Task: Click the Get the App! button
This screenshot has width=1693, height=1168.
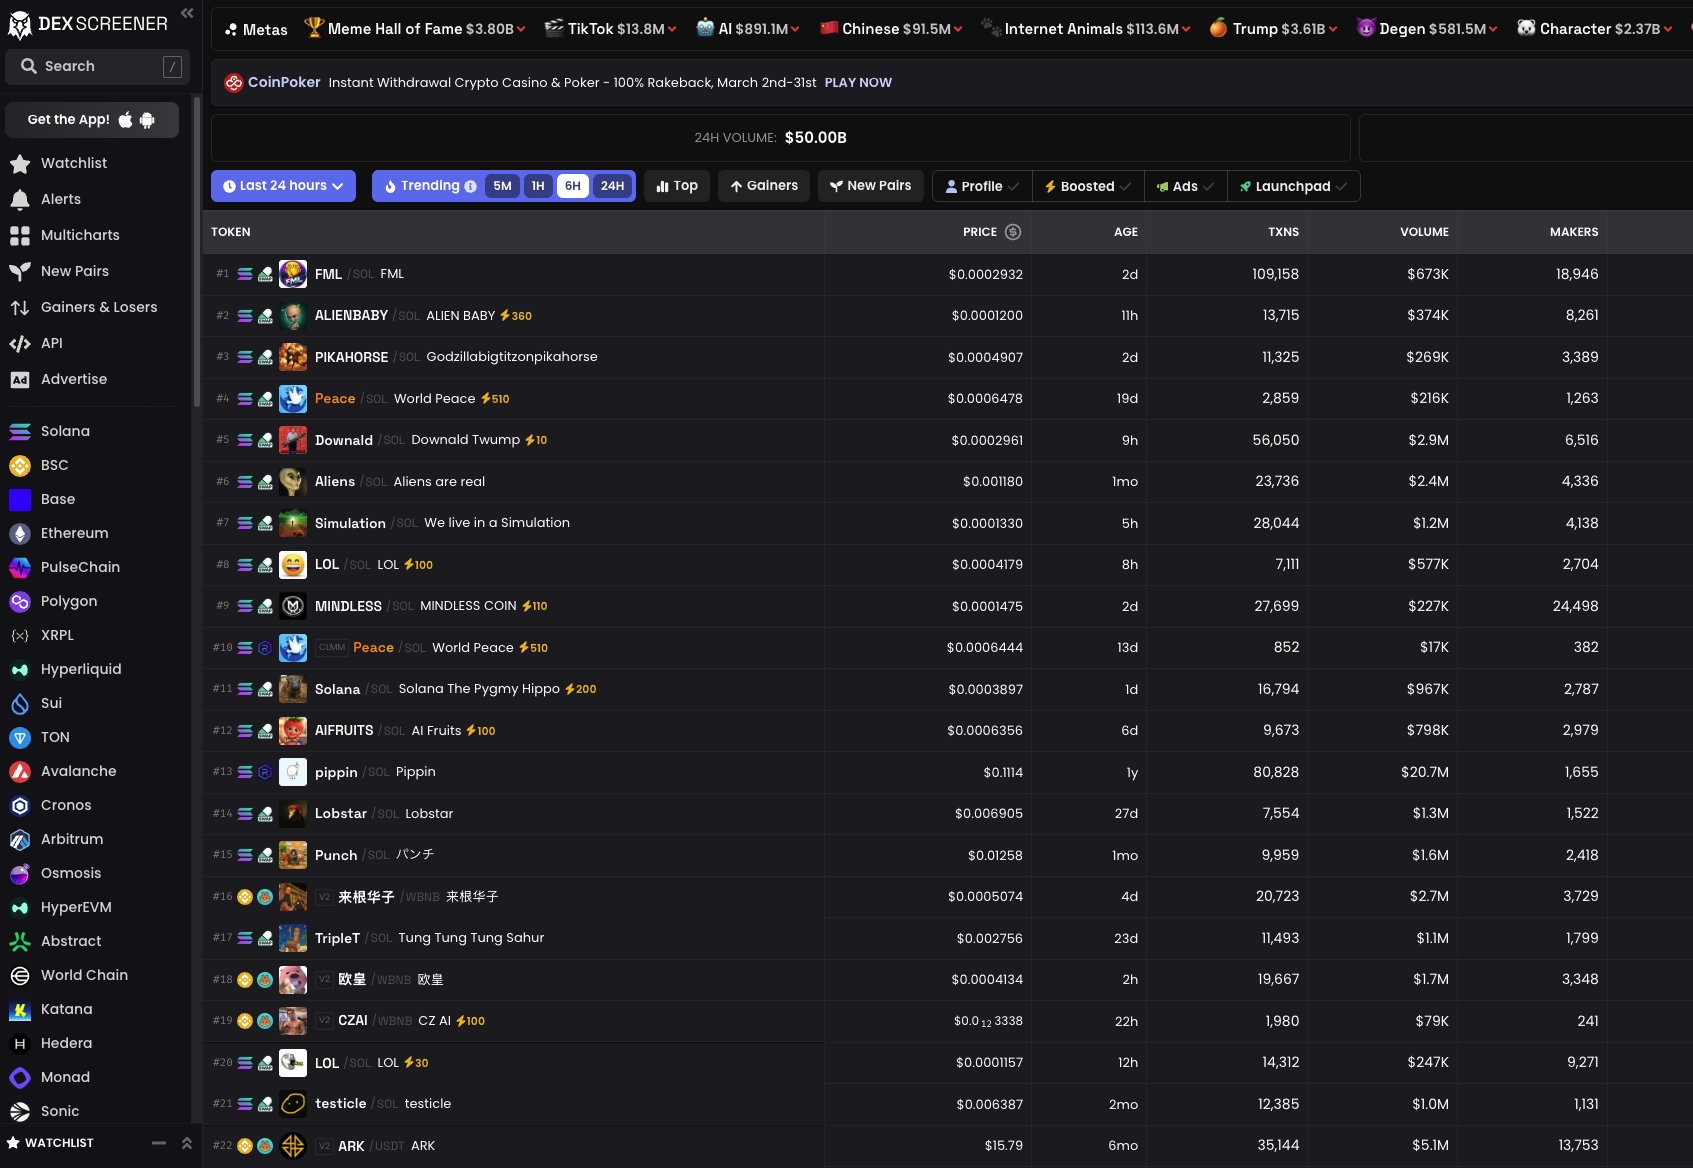Action: (92, 120)
